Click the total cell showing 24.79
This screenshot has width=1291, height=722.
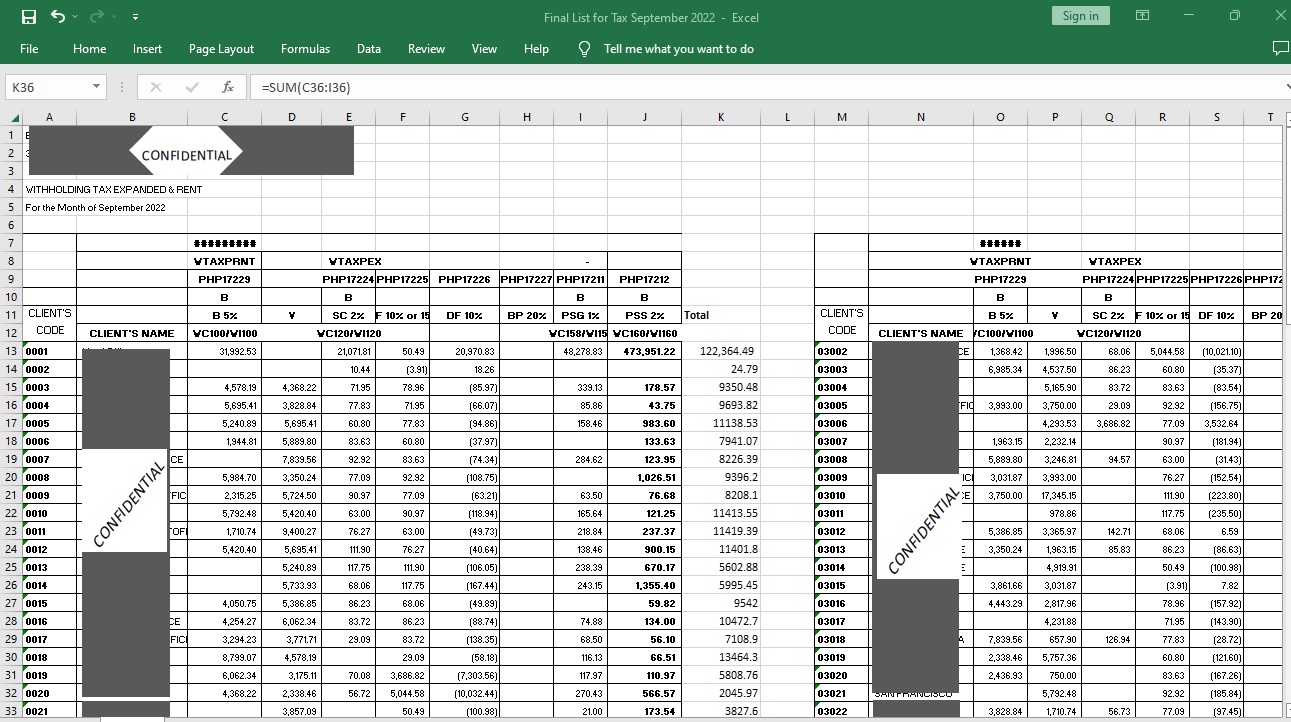(721, 370)
